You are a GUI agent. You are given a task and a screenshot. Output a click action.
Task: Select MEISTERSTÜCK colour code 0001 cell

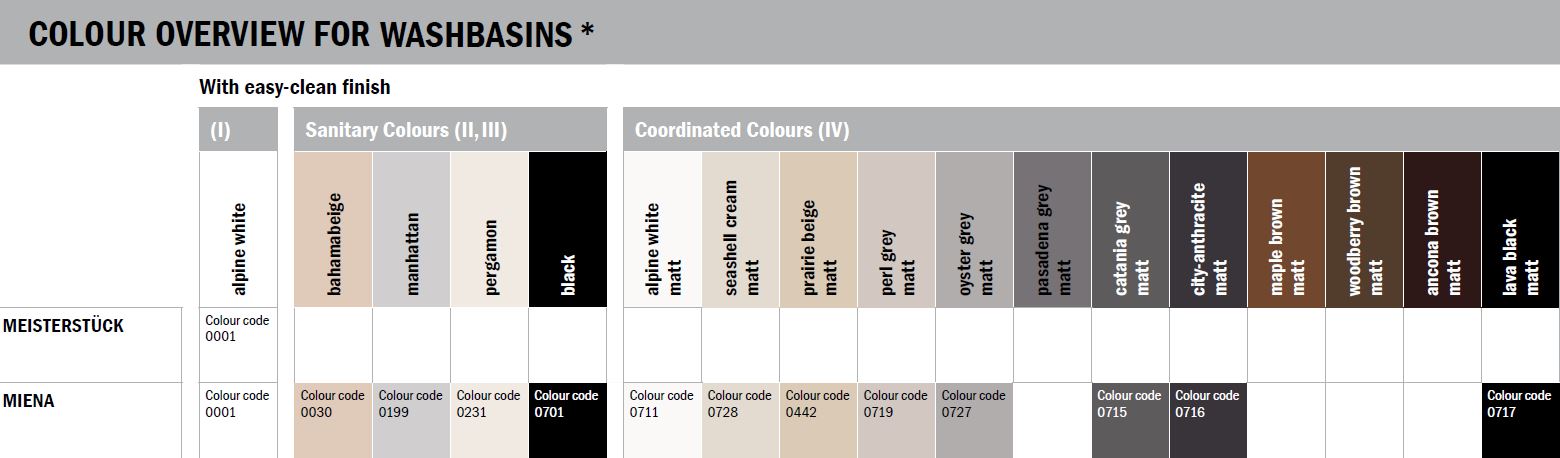pos(238,345)
